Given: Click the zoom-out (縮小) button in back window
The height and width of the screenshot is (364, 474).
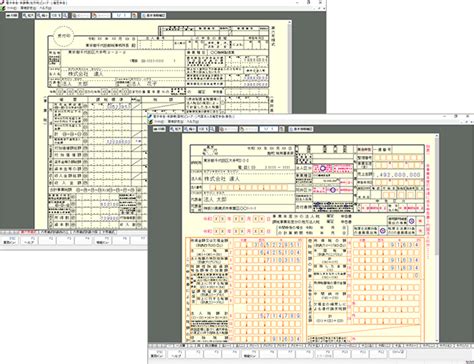Looking at the screenshot, I should [42, 15].
